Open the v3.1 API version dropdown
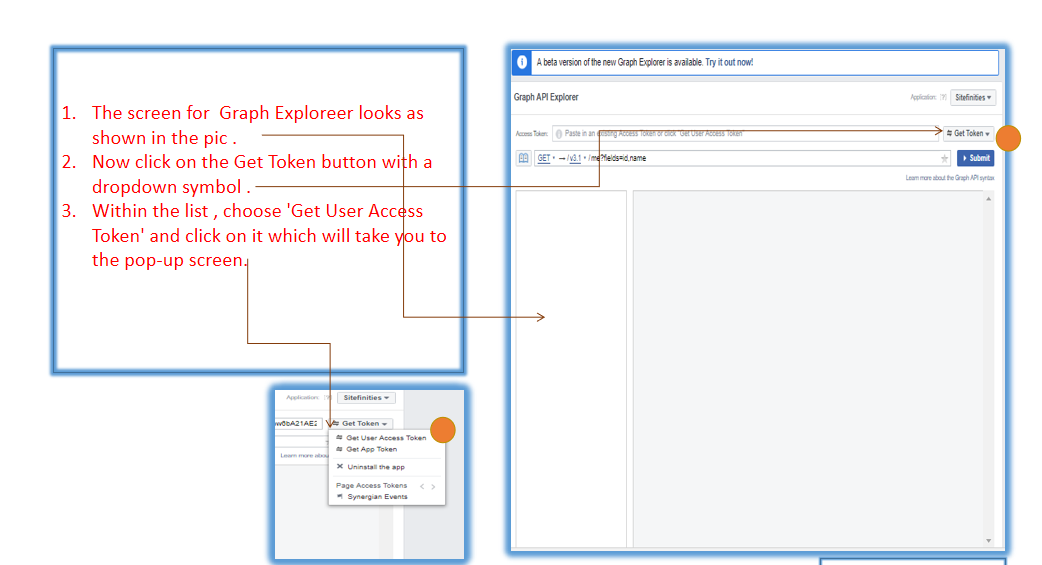The image size is (1042, 565). 576,158
